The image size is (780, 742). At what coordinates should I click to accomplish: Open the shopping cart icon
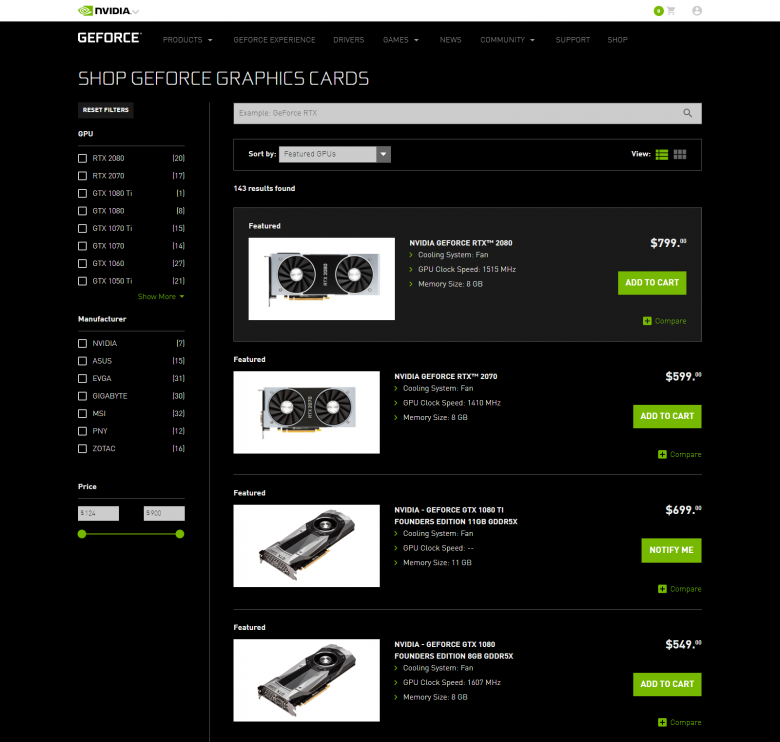(x=671, y=10)
